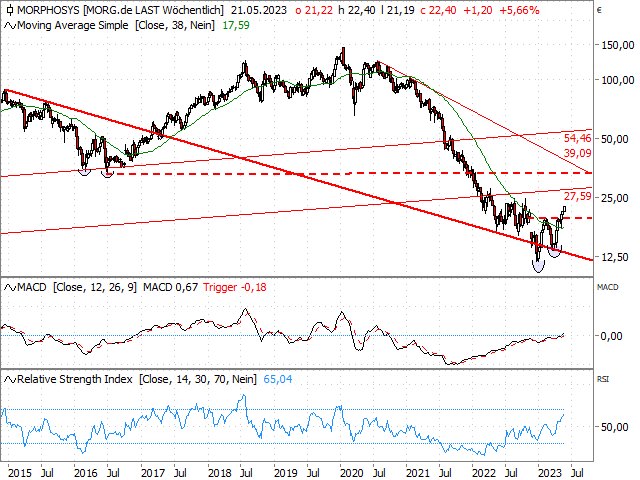Click the RSI value 65,04
The width and height of the screenshot is (640, 480).
(278, 379)
